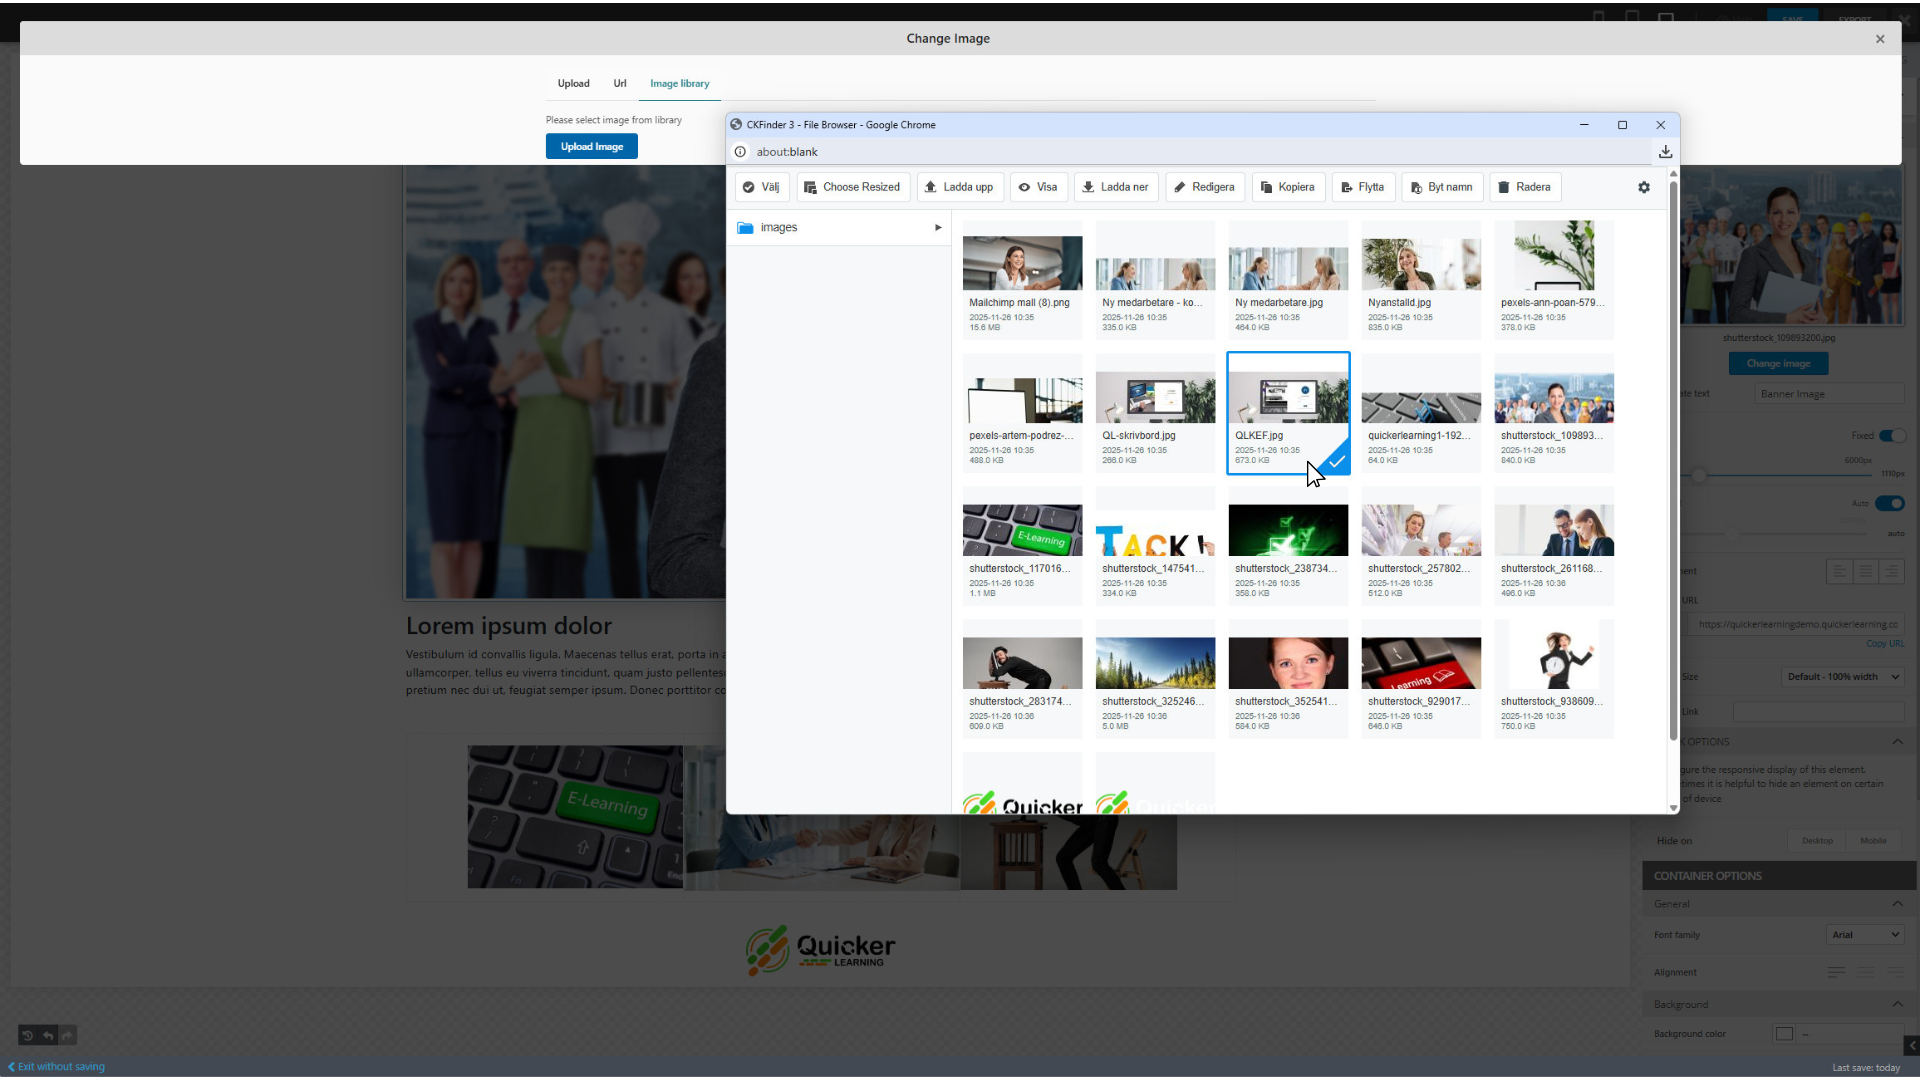Image resolution: width=1920 pixels, height=1080 pixels.
Task: Toggle the Auto height switch
Action: click(1889, 504)
